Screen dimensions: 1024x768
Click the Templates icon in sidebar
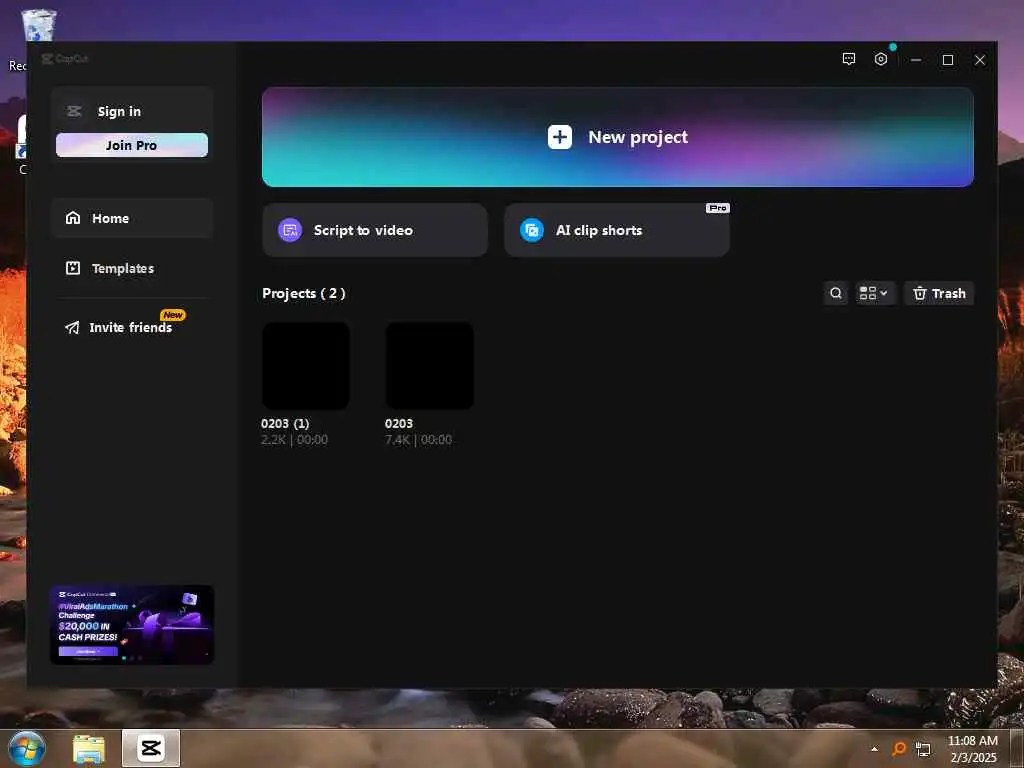click(x=73, y=268)
